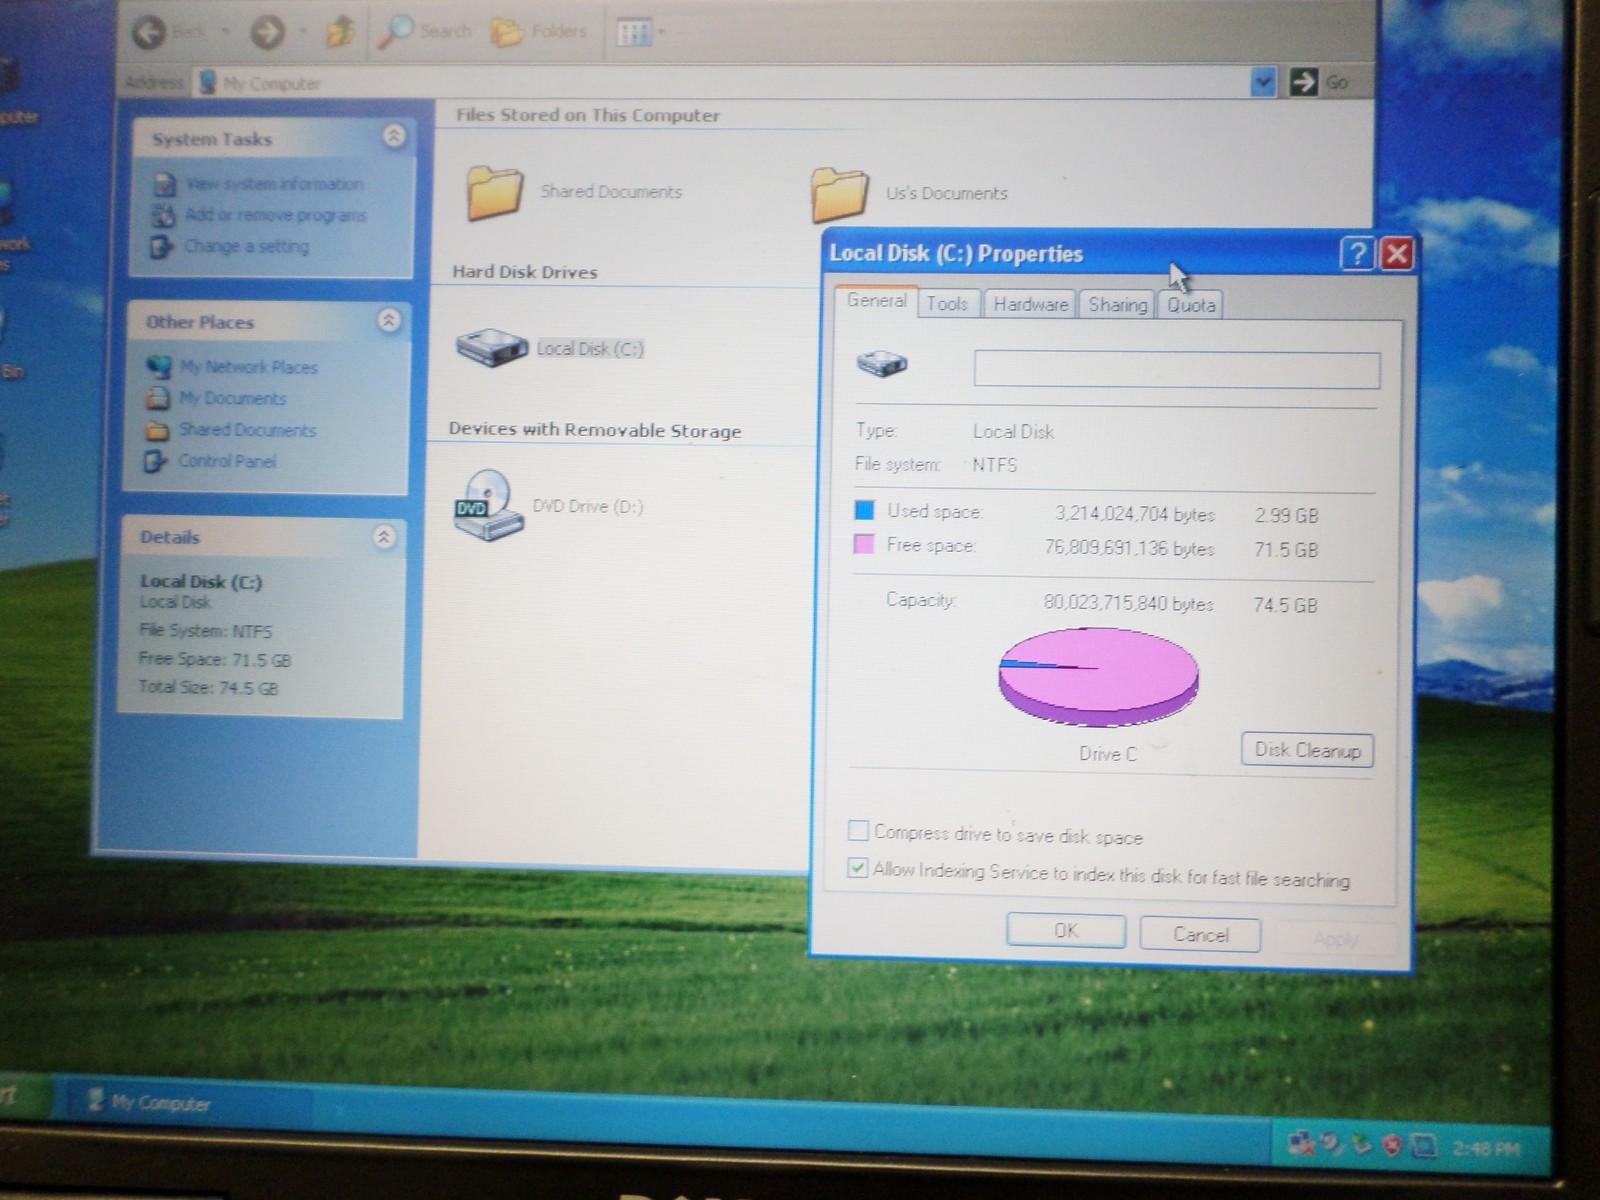The width and height of the screenshot is (1600, 1200).
Task: Expand the address bar dropdown arrow
Action: (1263, 82)
